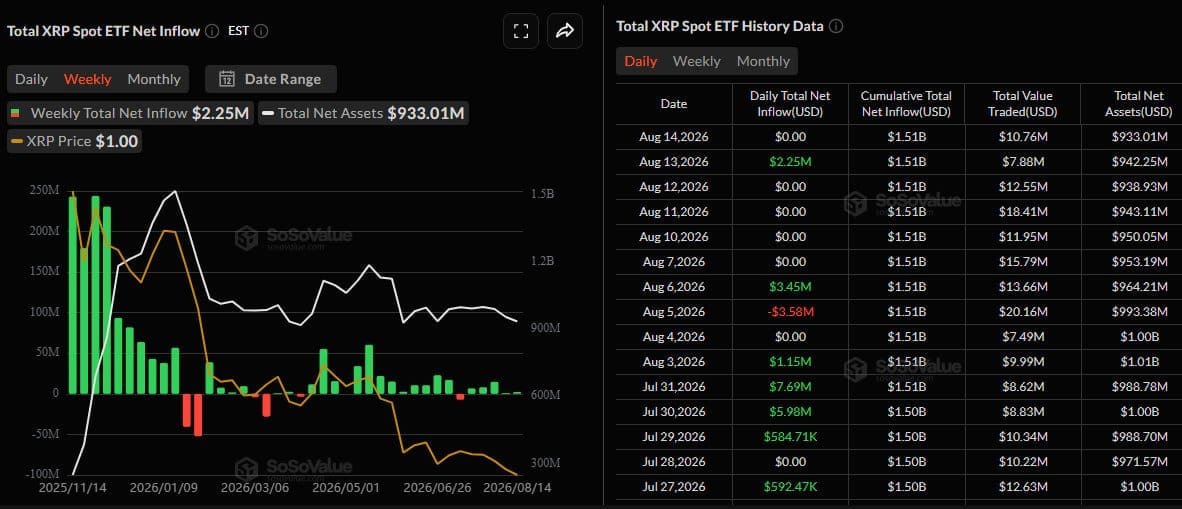Image resolution: width=1182 pixels, height=509 pixels.
Task: Click Daily Total Net Inflow column header
Action: click(790, 104)
